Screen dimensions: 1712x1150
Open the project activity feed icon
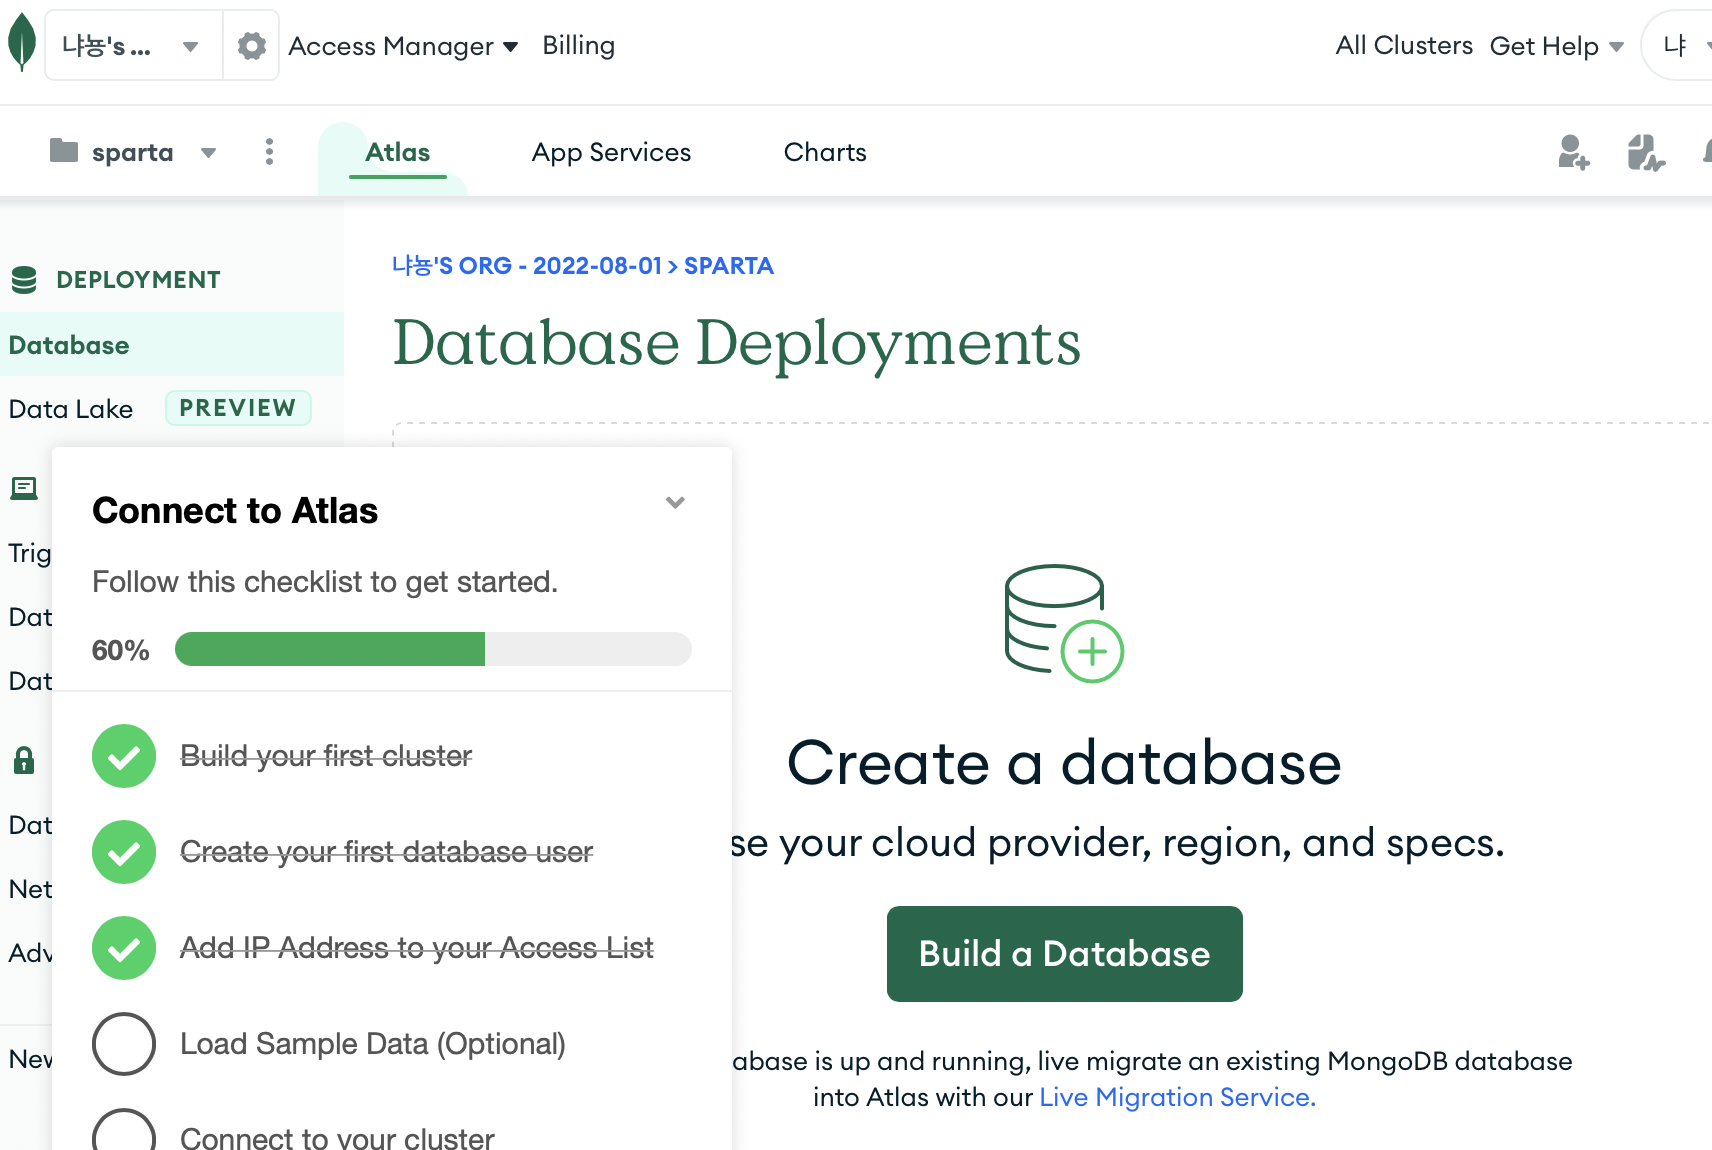pos(1645,152)
